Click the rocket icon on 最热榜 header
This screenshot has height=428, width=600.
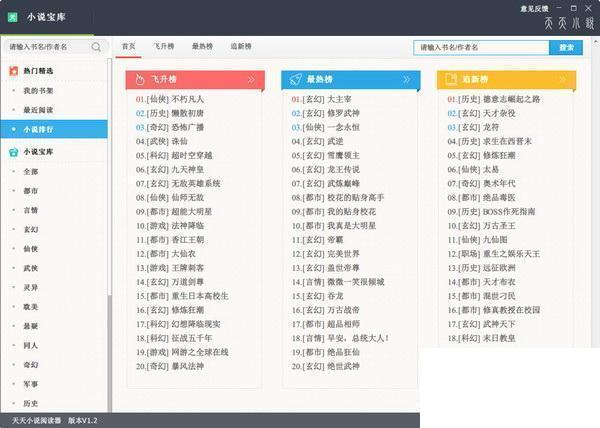(x=295, y=80)
